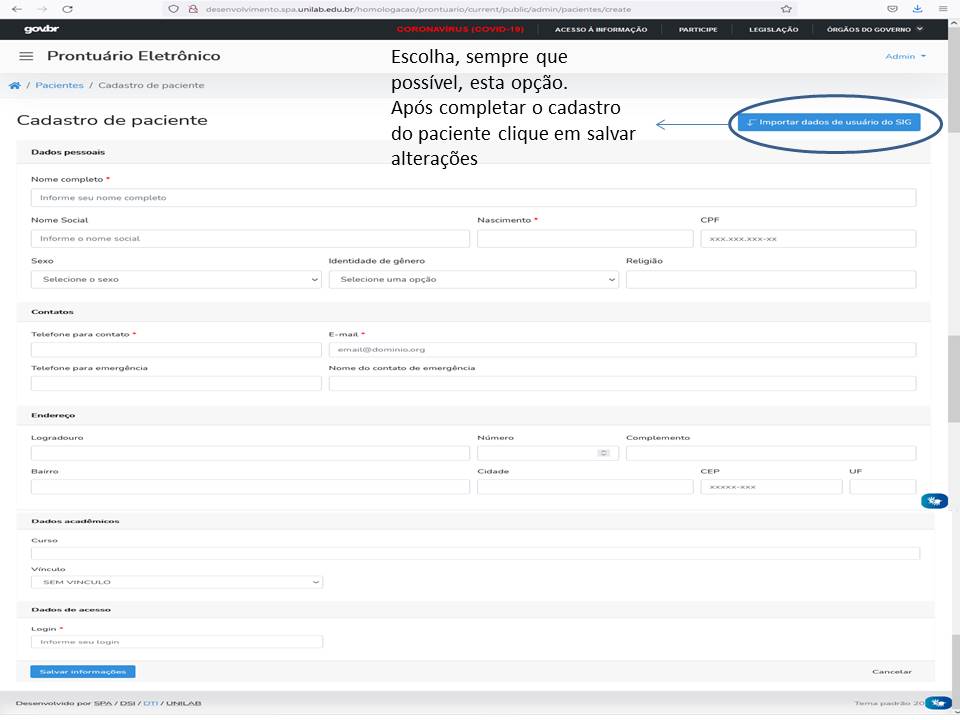
Task: Reload the page with refresh icon
Action: tap(69, 8)
